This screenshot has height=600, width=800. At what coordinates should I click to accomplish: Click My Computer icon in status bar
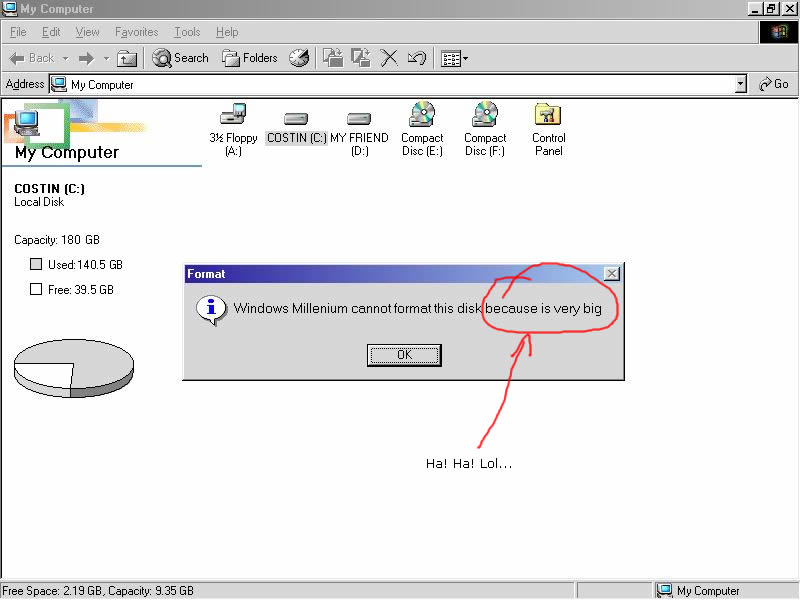pyautogui.click(x=664, y=590)
